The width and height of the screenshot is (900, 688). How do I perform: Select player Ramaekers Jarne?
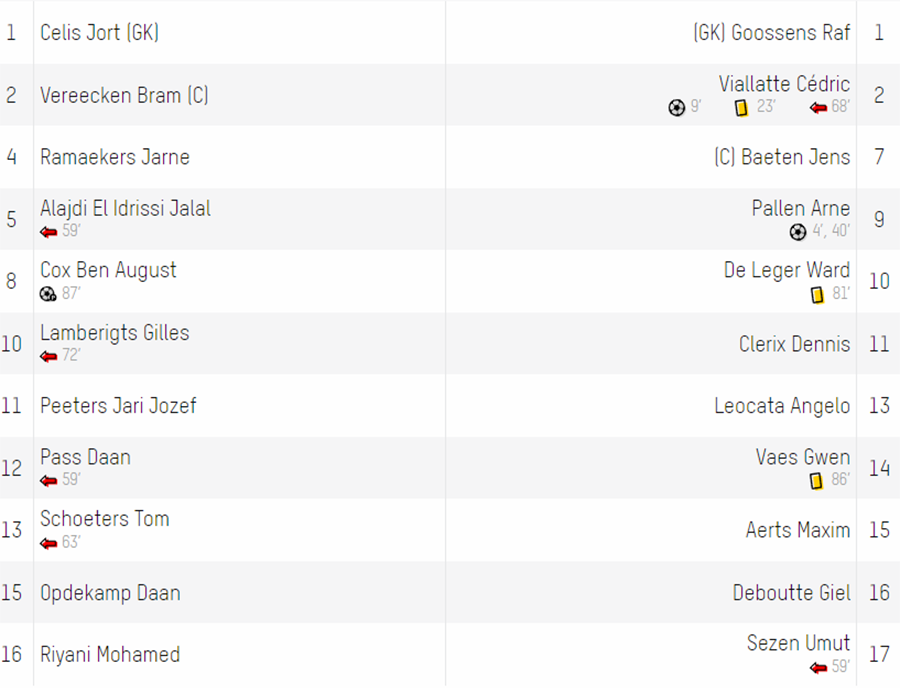tap(115, 157)
